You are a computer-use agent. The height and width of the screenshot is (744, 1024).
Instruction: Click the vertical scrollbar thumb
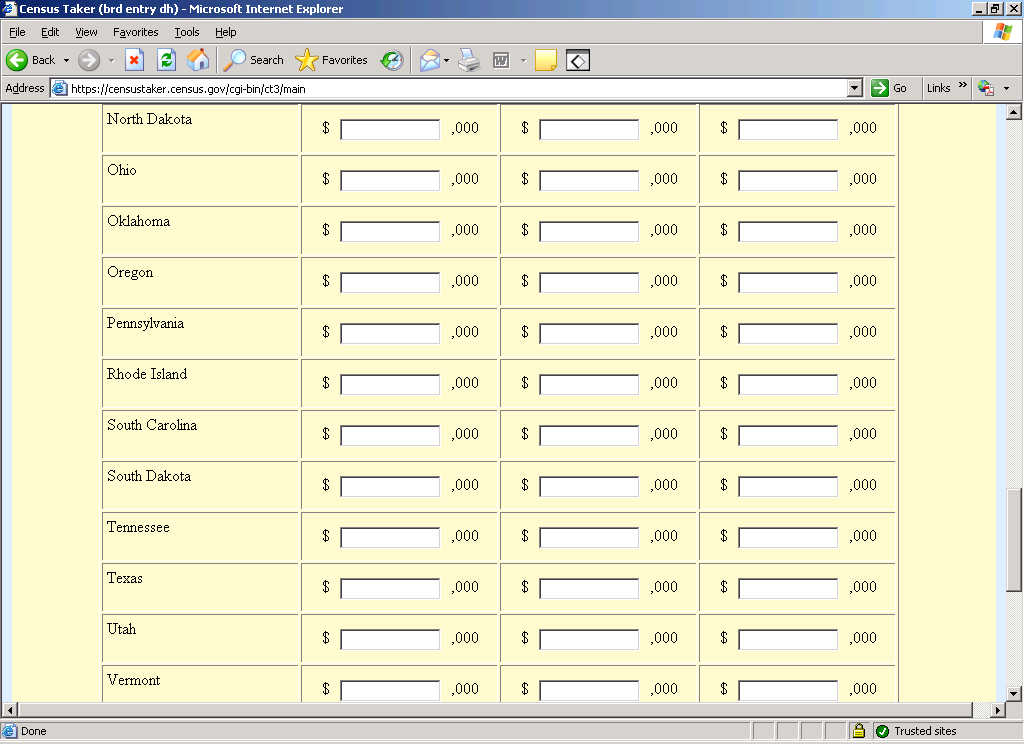point(1014,540)
